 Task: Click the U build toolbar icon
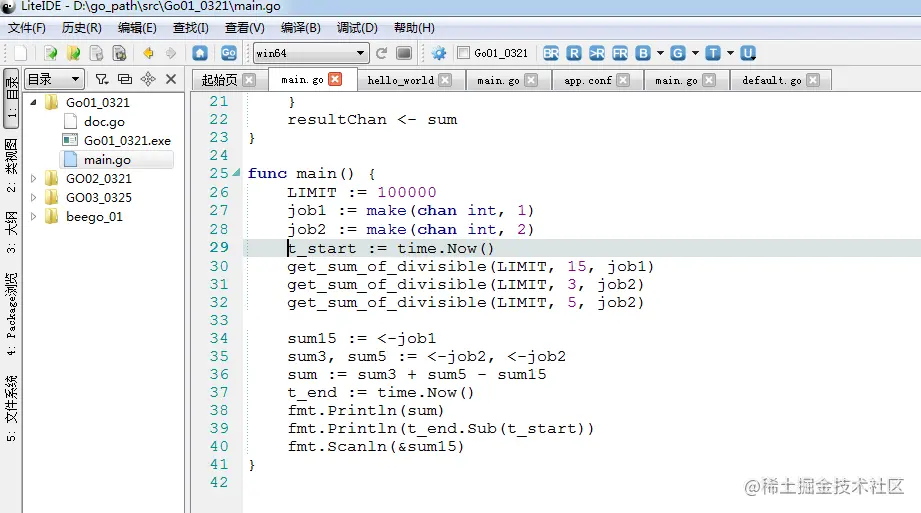click(x=748, y=53)
